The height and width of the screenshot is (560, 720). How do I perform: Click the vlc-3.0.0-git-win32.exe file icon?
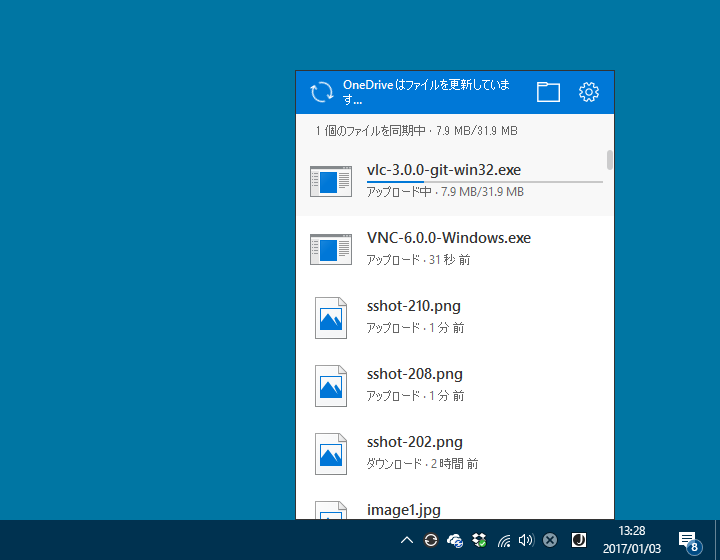tap(331, 182)
